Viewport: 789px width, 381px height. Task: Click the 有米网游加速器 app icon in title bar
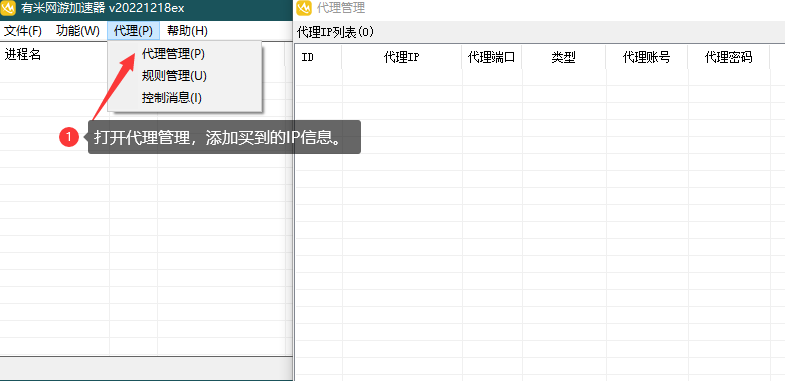9,9
